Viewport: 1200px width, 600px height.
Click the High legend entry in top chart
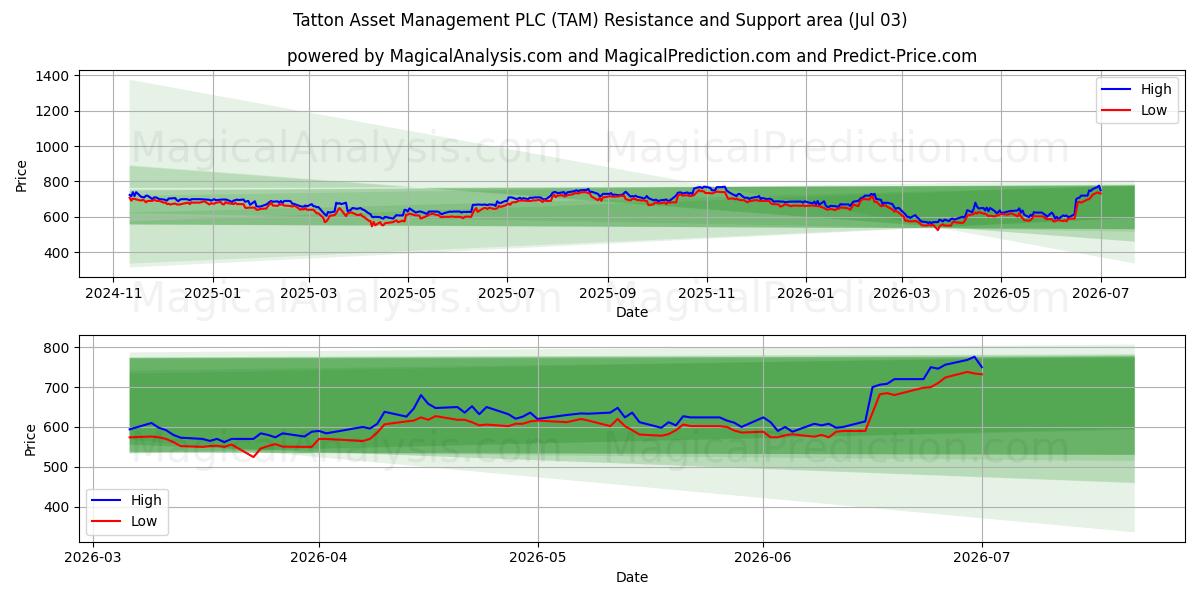coord(1135,89)
